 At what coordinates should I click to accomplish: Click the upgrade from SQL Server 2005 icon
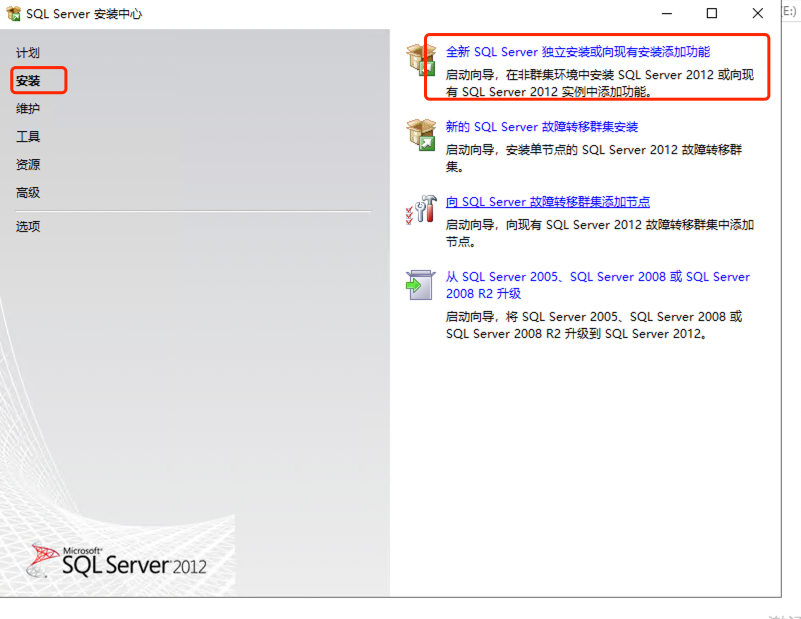tap(419, 284)
